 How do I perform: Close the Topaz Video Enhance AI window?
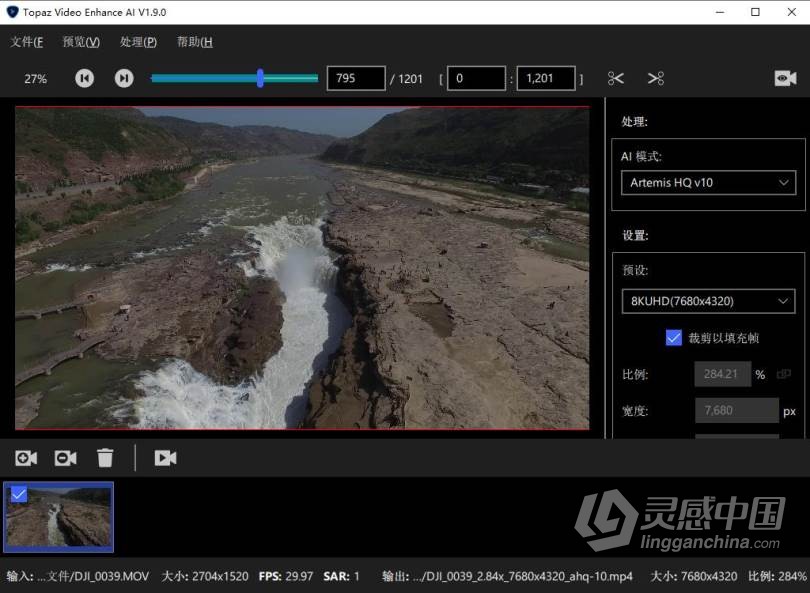click(x=791, y=12)
